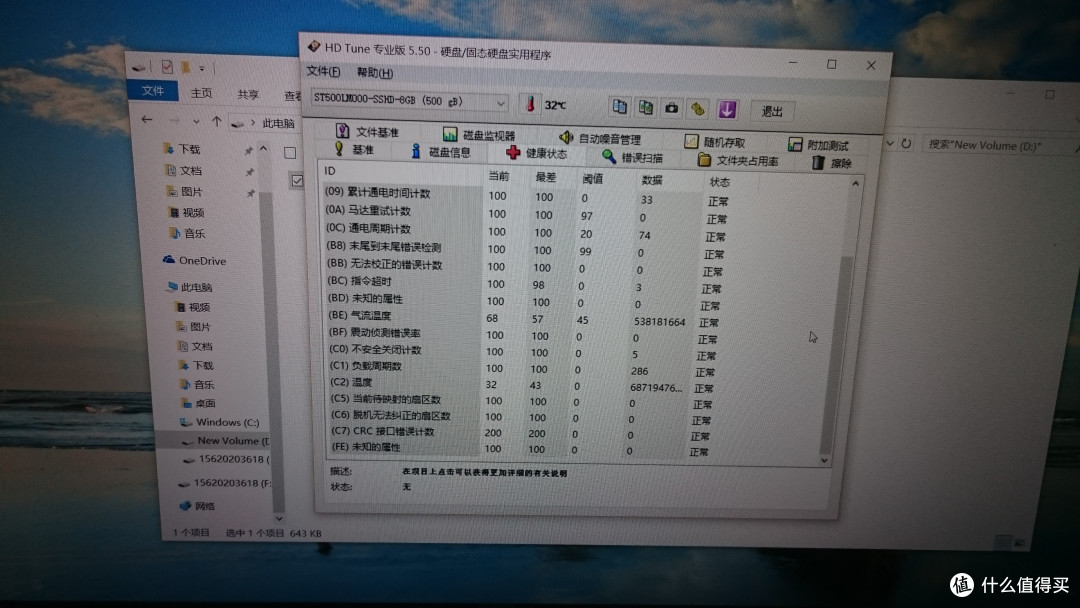Open HD Tune options tools icon
Viewport: 1080px width, 608px height.
tap(698, 109)
